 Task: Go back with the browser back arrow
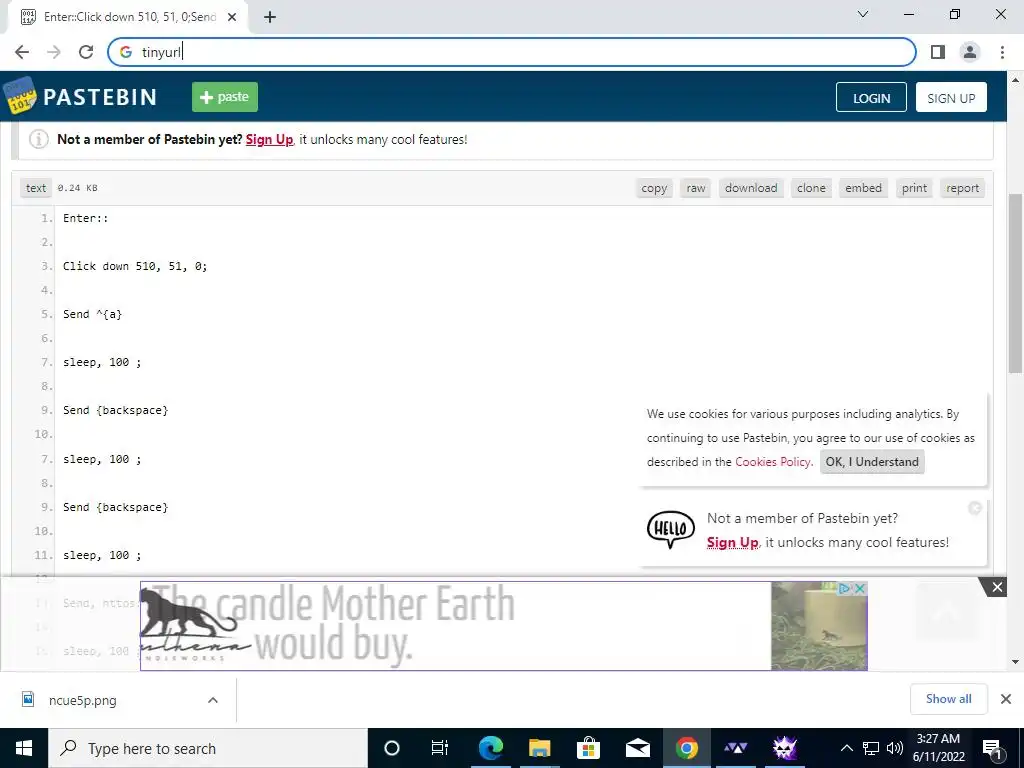point(22,52)
